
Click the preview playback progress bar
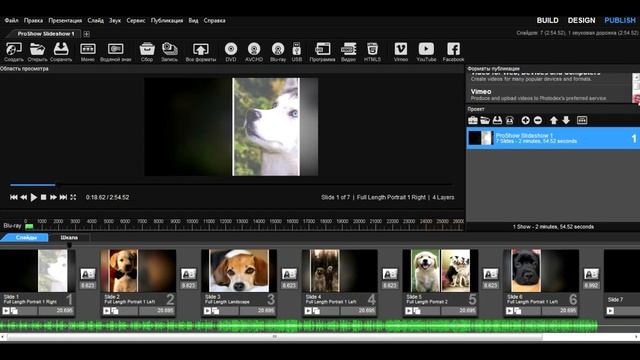click(231, 185)
